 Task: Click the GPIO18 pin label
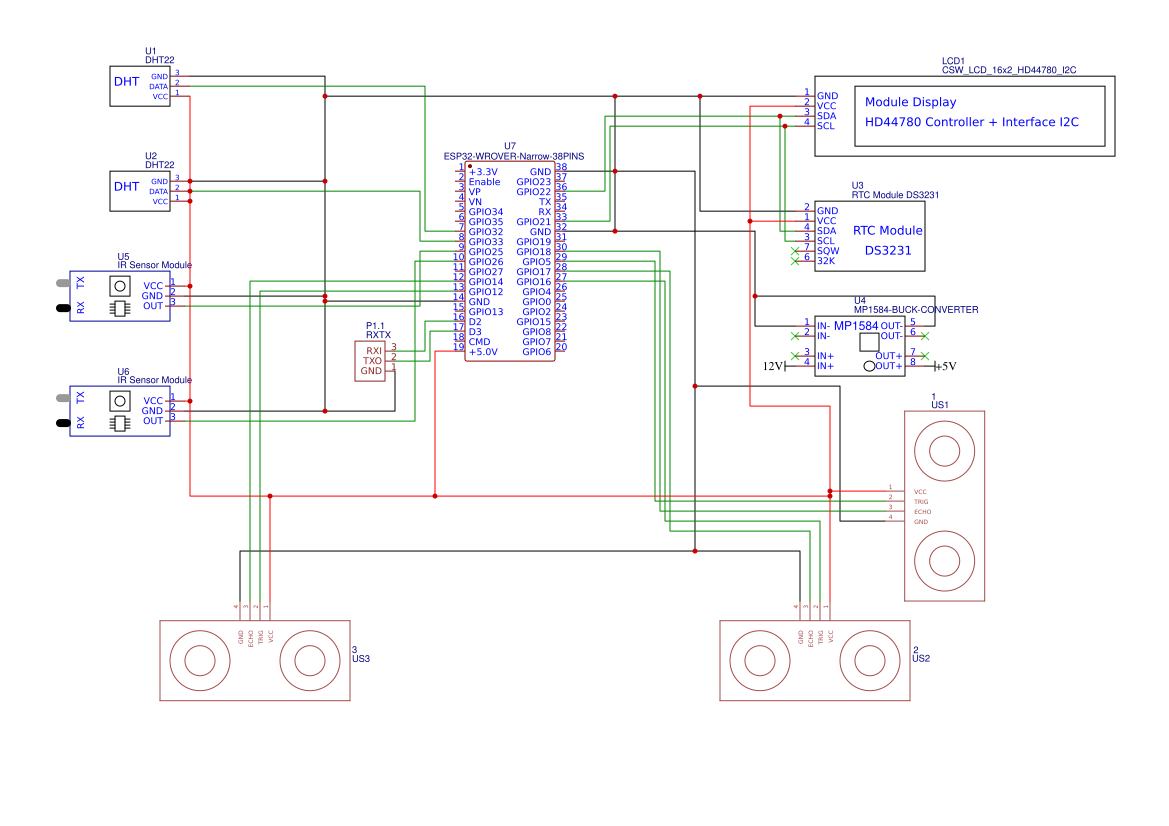click(534, 252)
